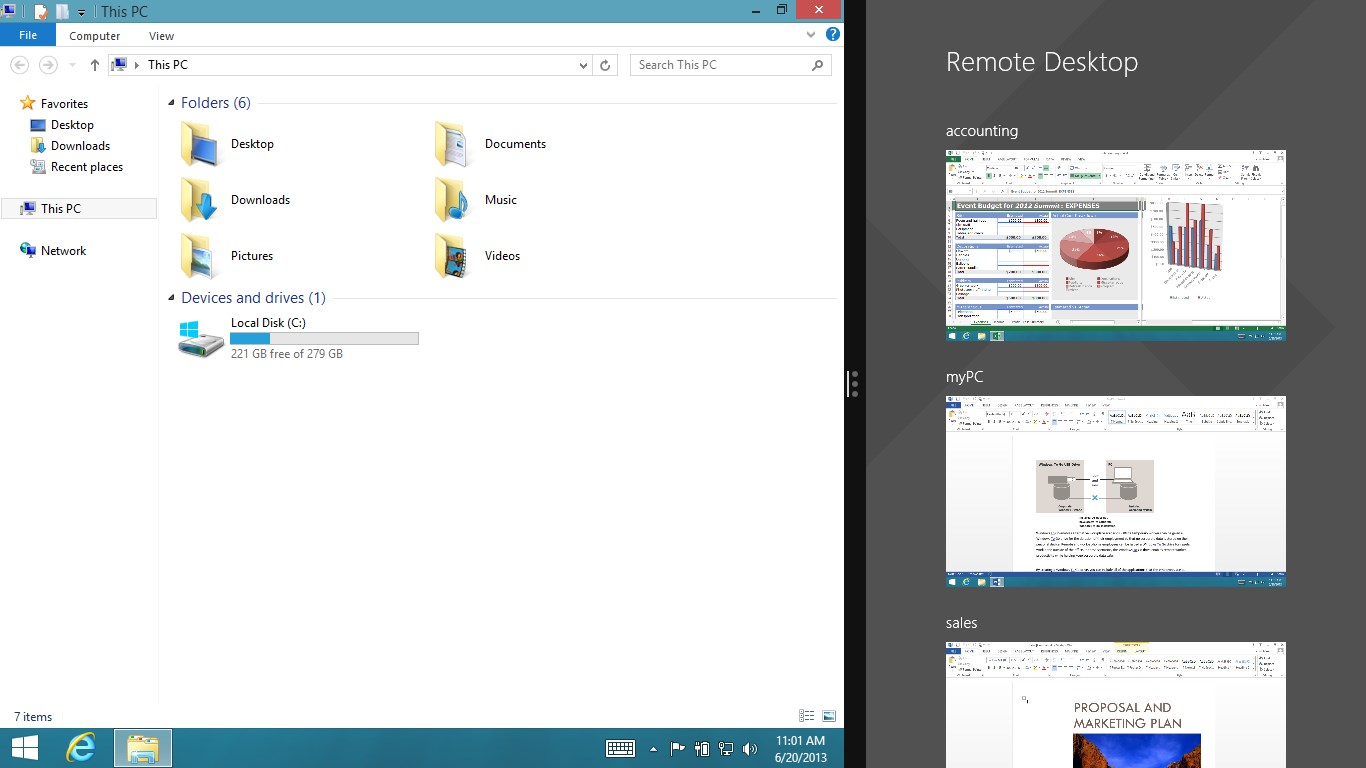Open Internet Explorer from the taskbar

81,748
